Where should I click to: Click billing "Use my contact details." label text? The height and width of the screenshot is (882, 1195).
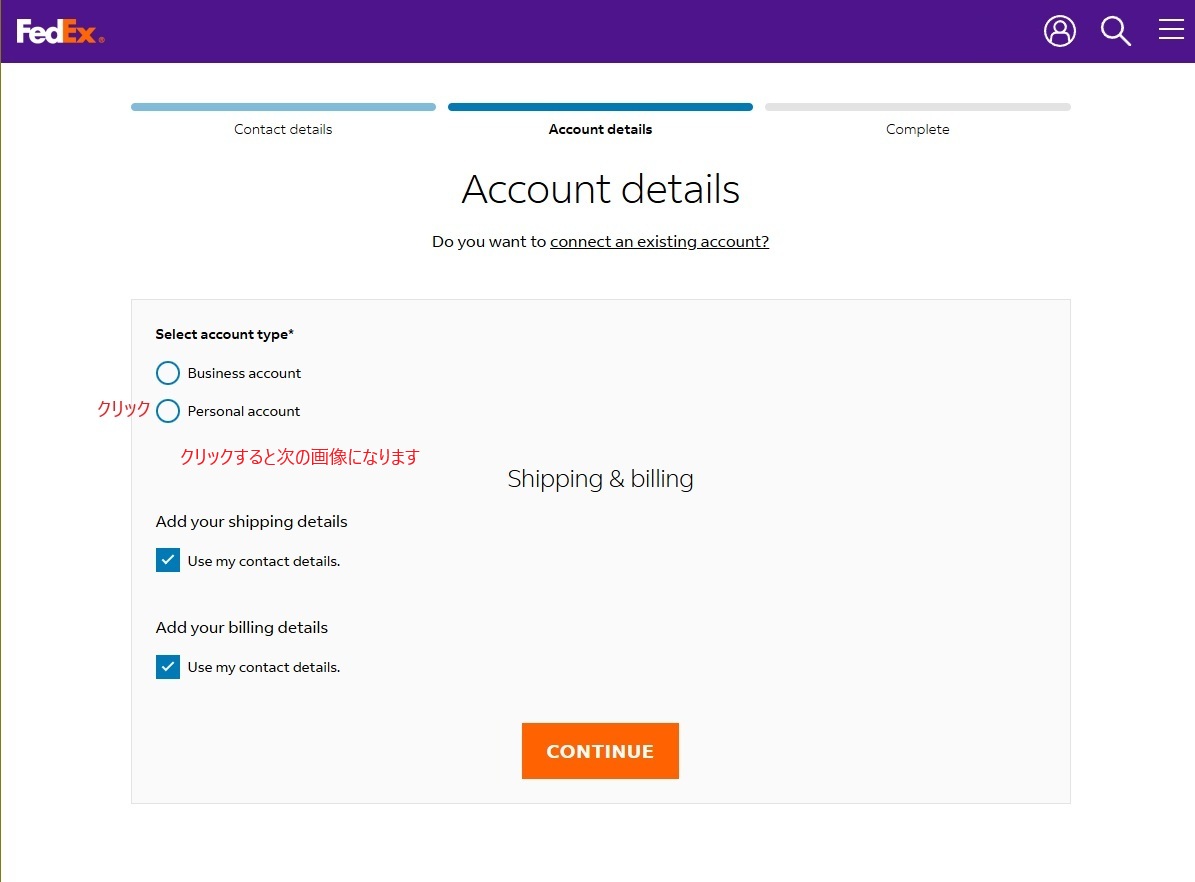[x=264, y=667]
